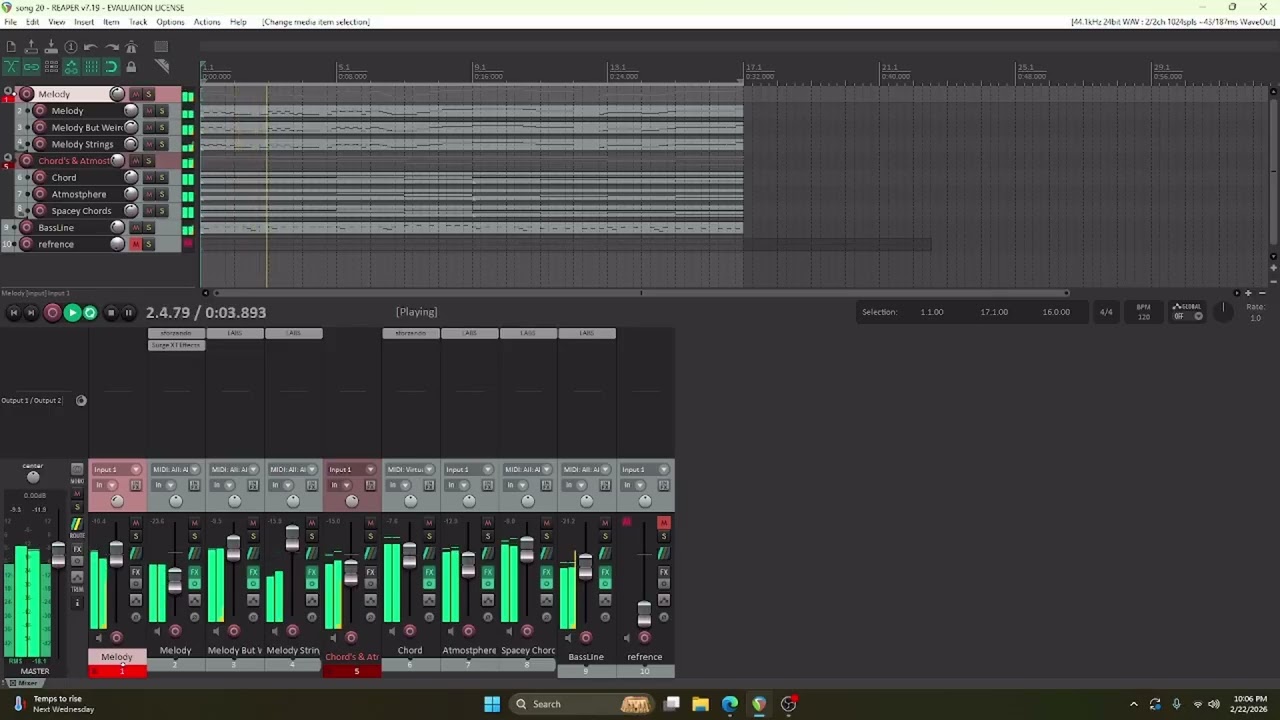The height and width of the screenshot is (720, 1280).
Task: Open File Explorer from taskbar
Action: pos(700,704)
